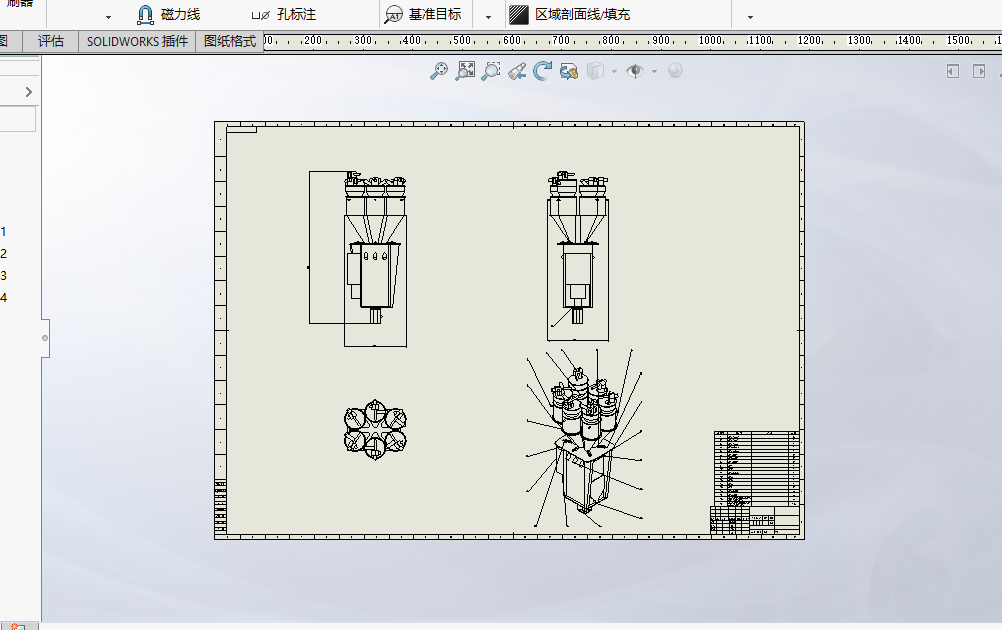The image size is (1002, 630).
Task: Select the Area Hatch/Fill (区域剖面线/填充) tool
Action: (570, 14)
